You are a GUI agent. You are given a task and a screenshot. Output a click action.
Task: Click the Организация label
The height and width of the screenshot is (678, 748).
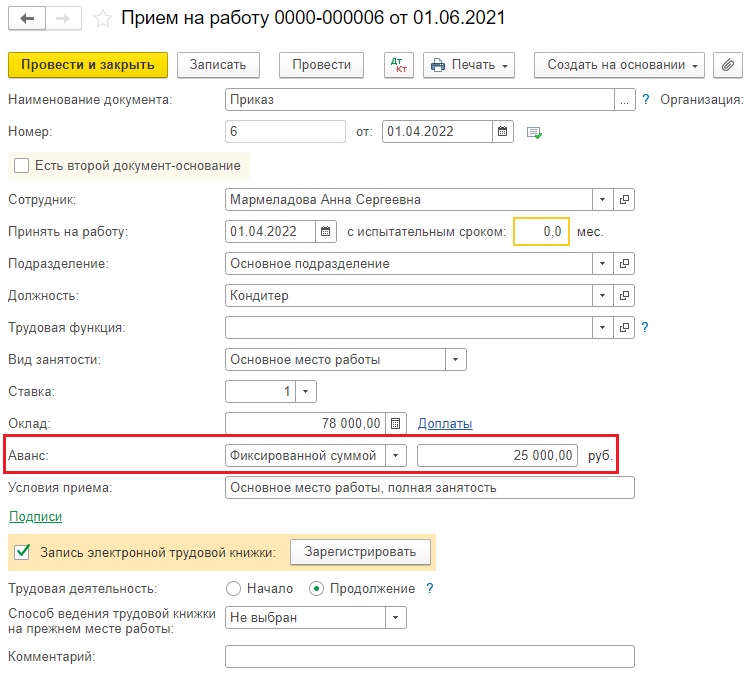pos(701,100)
